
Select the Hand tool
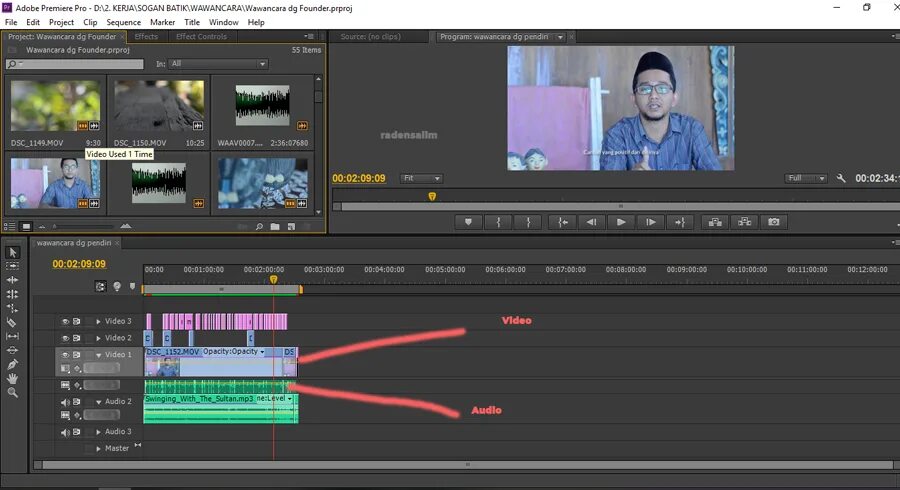[x=13, y=378]
